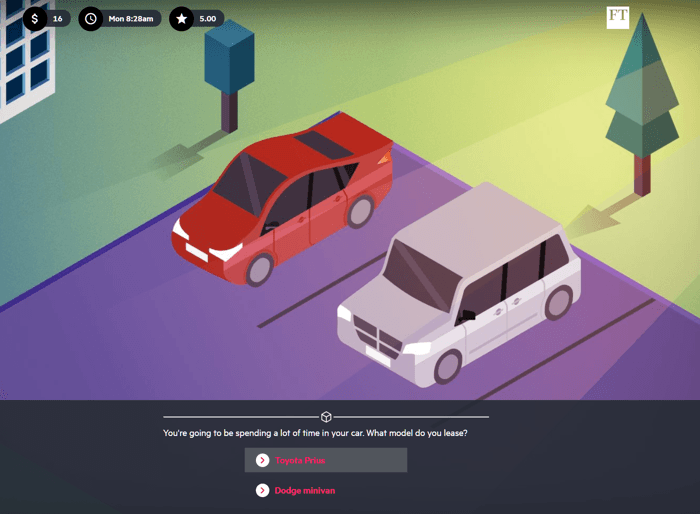This screenshot has height=514, width=700.
Task: Click the arrow icon beside Dodge minivan
Action: coord(262,490)
